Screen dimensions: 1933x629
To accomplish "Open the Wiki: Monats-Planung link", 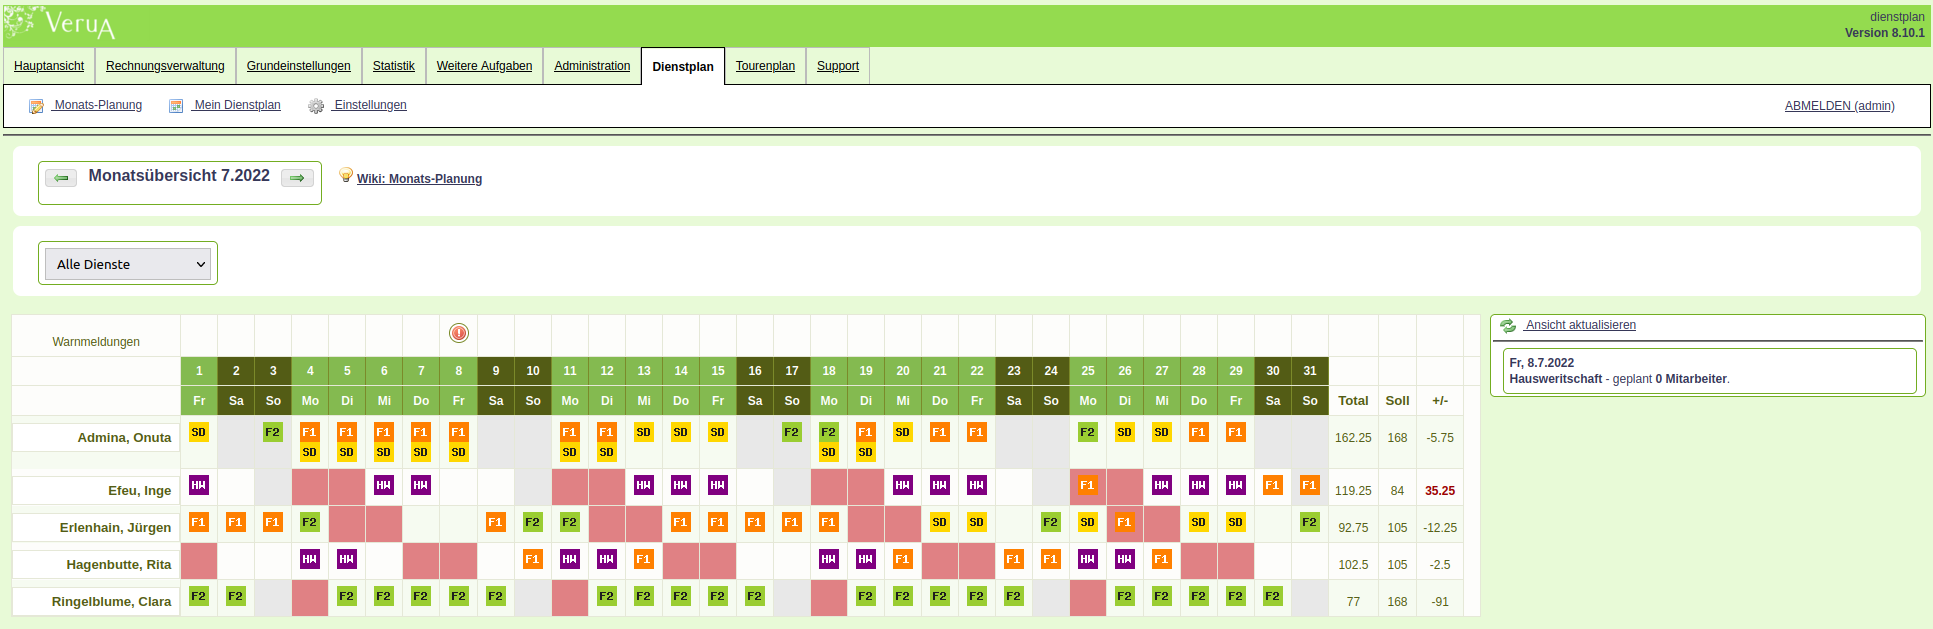I will coord(419,179).
